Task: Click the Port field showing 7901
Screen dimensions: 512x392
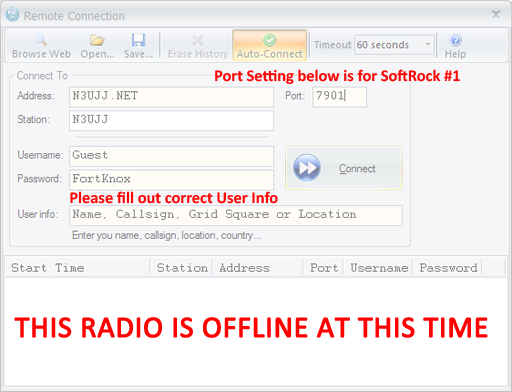Action: 339,97
